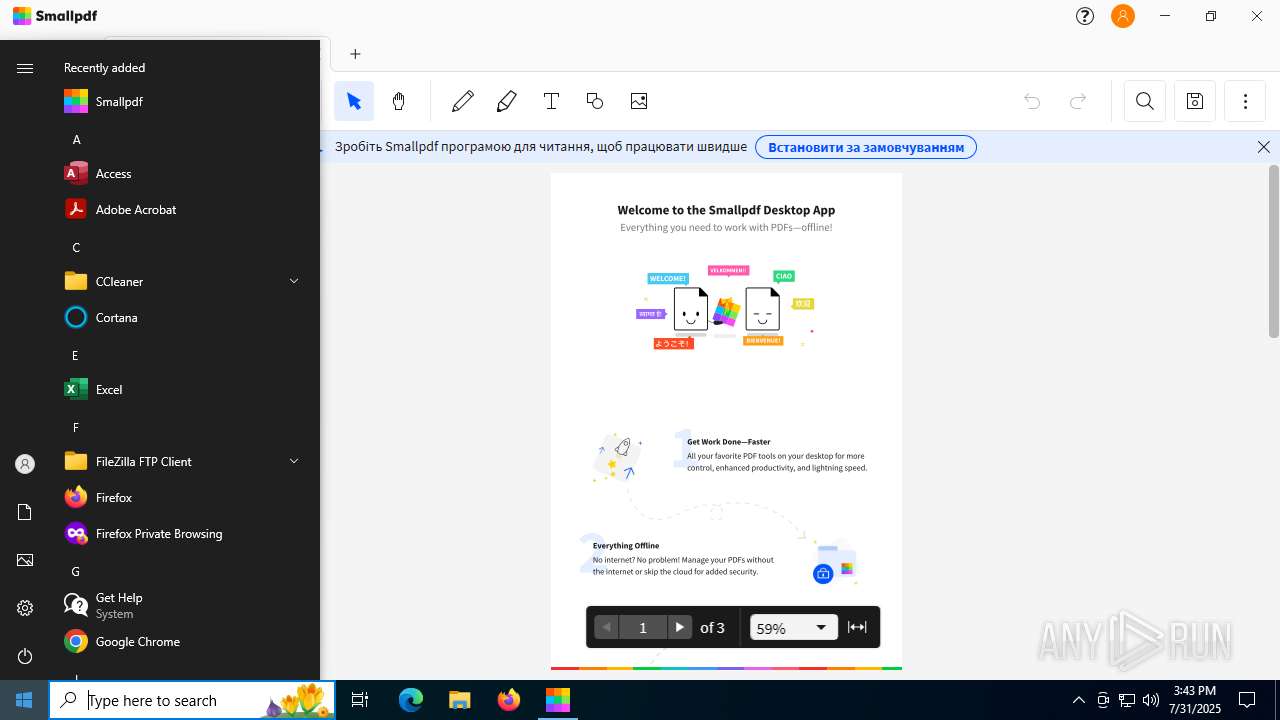The height and width of the screenshot is (720, 1280).
Task: Open Google Chrome from Start menu
Action: pos(183,641)
